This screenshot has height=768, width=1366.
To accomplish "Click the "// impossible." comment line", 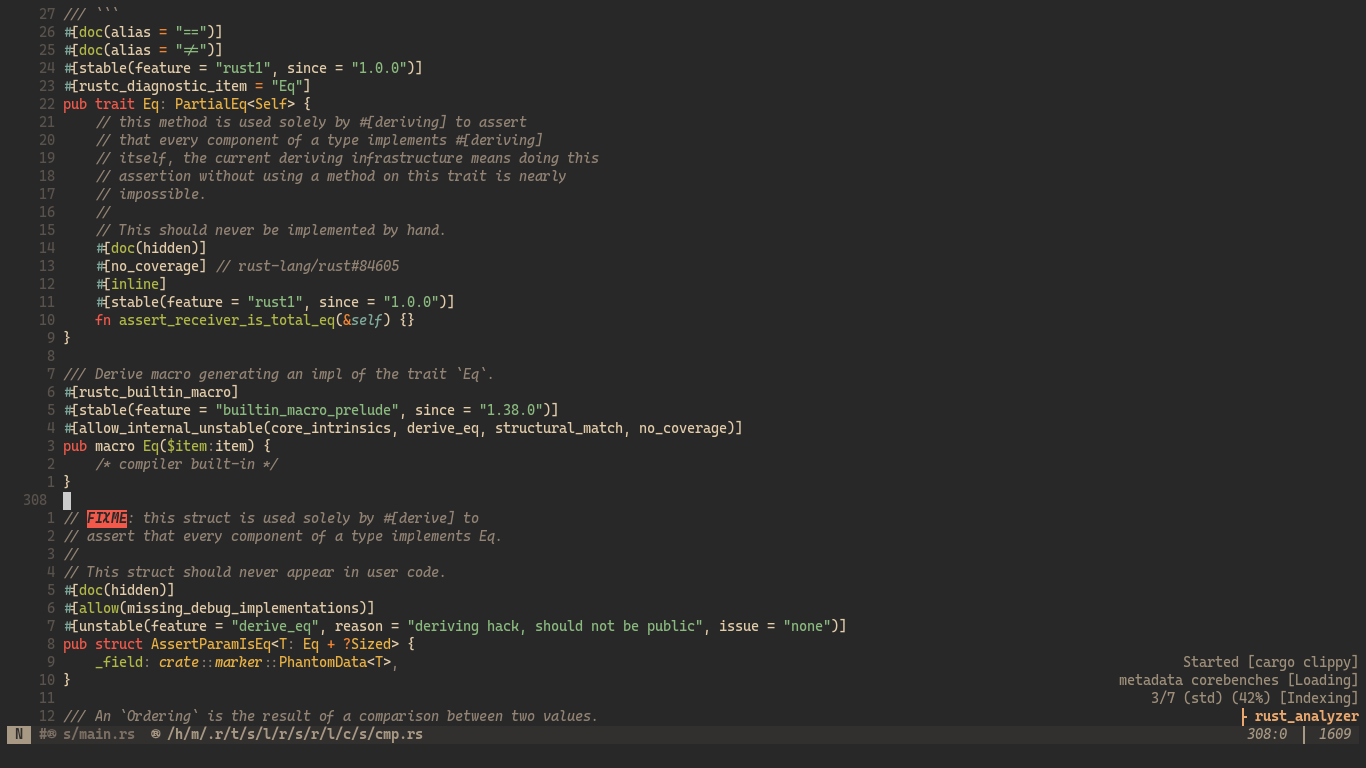I will point(151,194).
